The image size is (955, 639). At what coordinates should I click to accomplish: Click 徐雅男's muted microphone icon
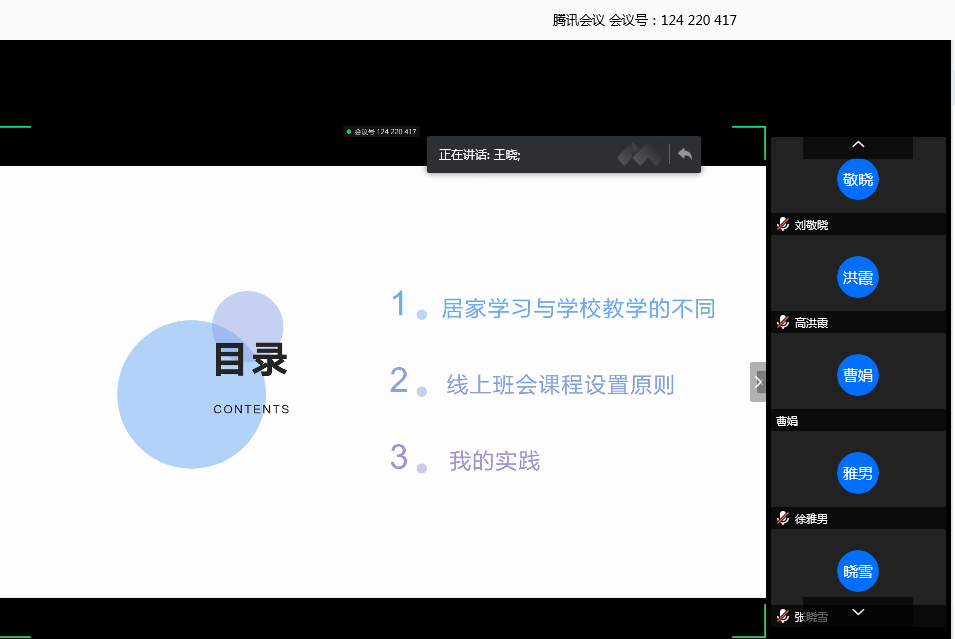(783, 518)
